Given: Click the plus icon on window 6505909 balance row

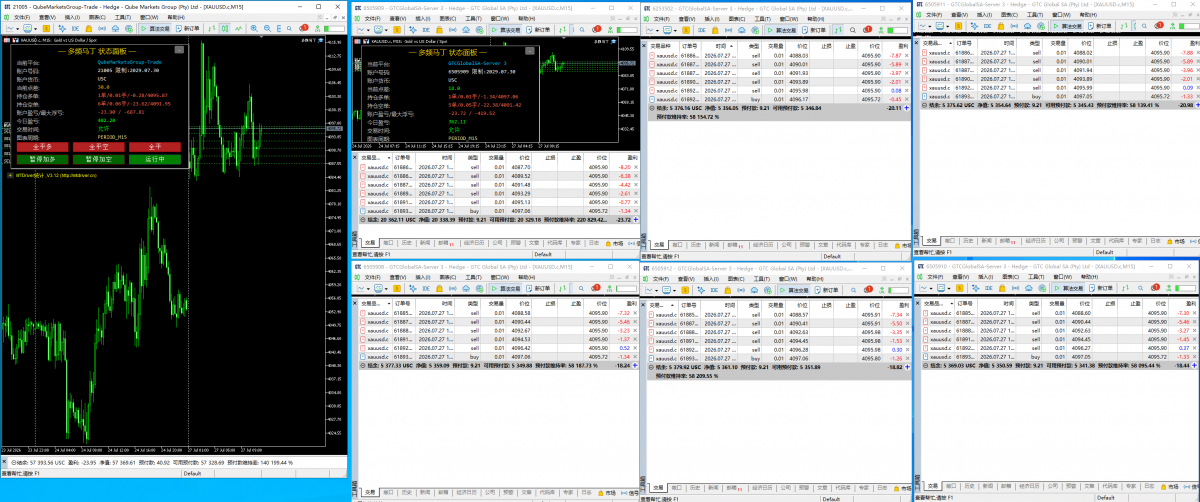Looking at the screenshot, I should [635, 220].
